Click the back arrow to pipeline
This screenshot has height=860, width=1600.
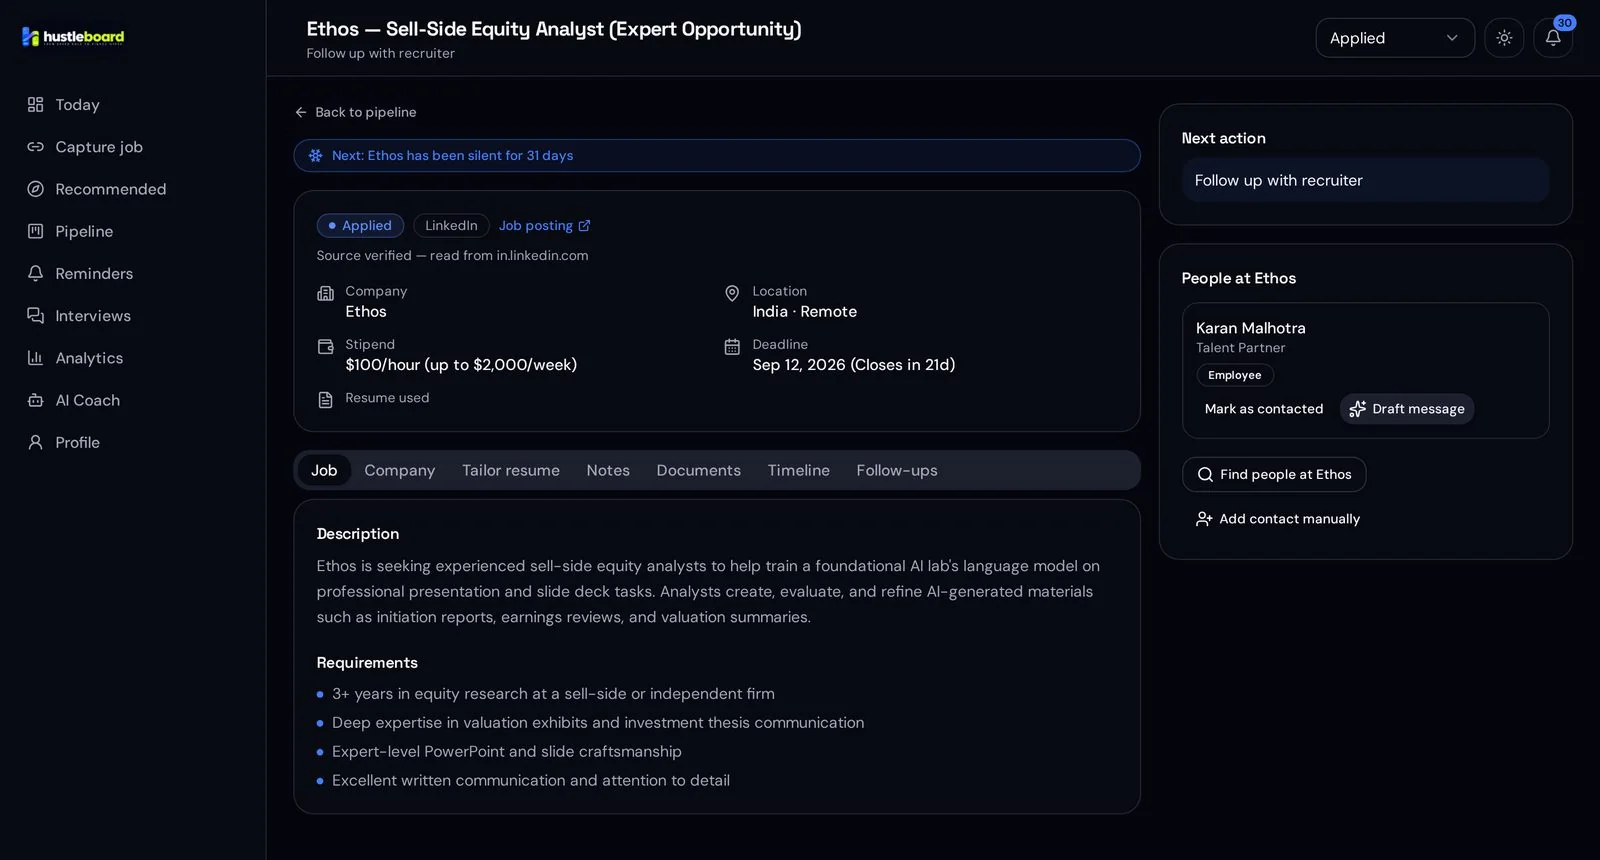[301, 112]
